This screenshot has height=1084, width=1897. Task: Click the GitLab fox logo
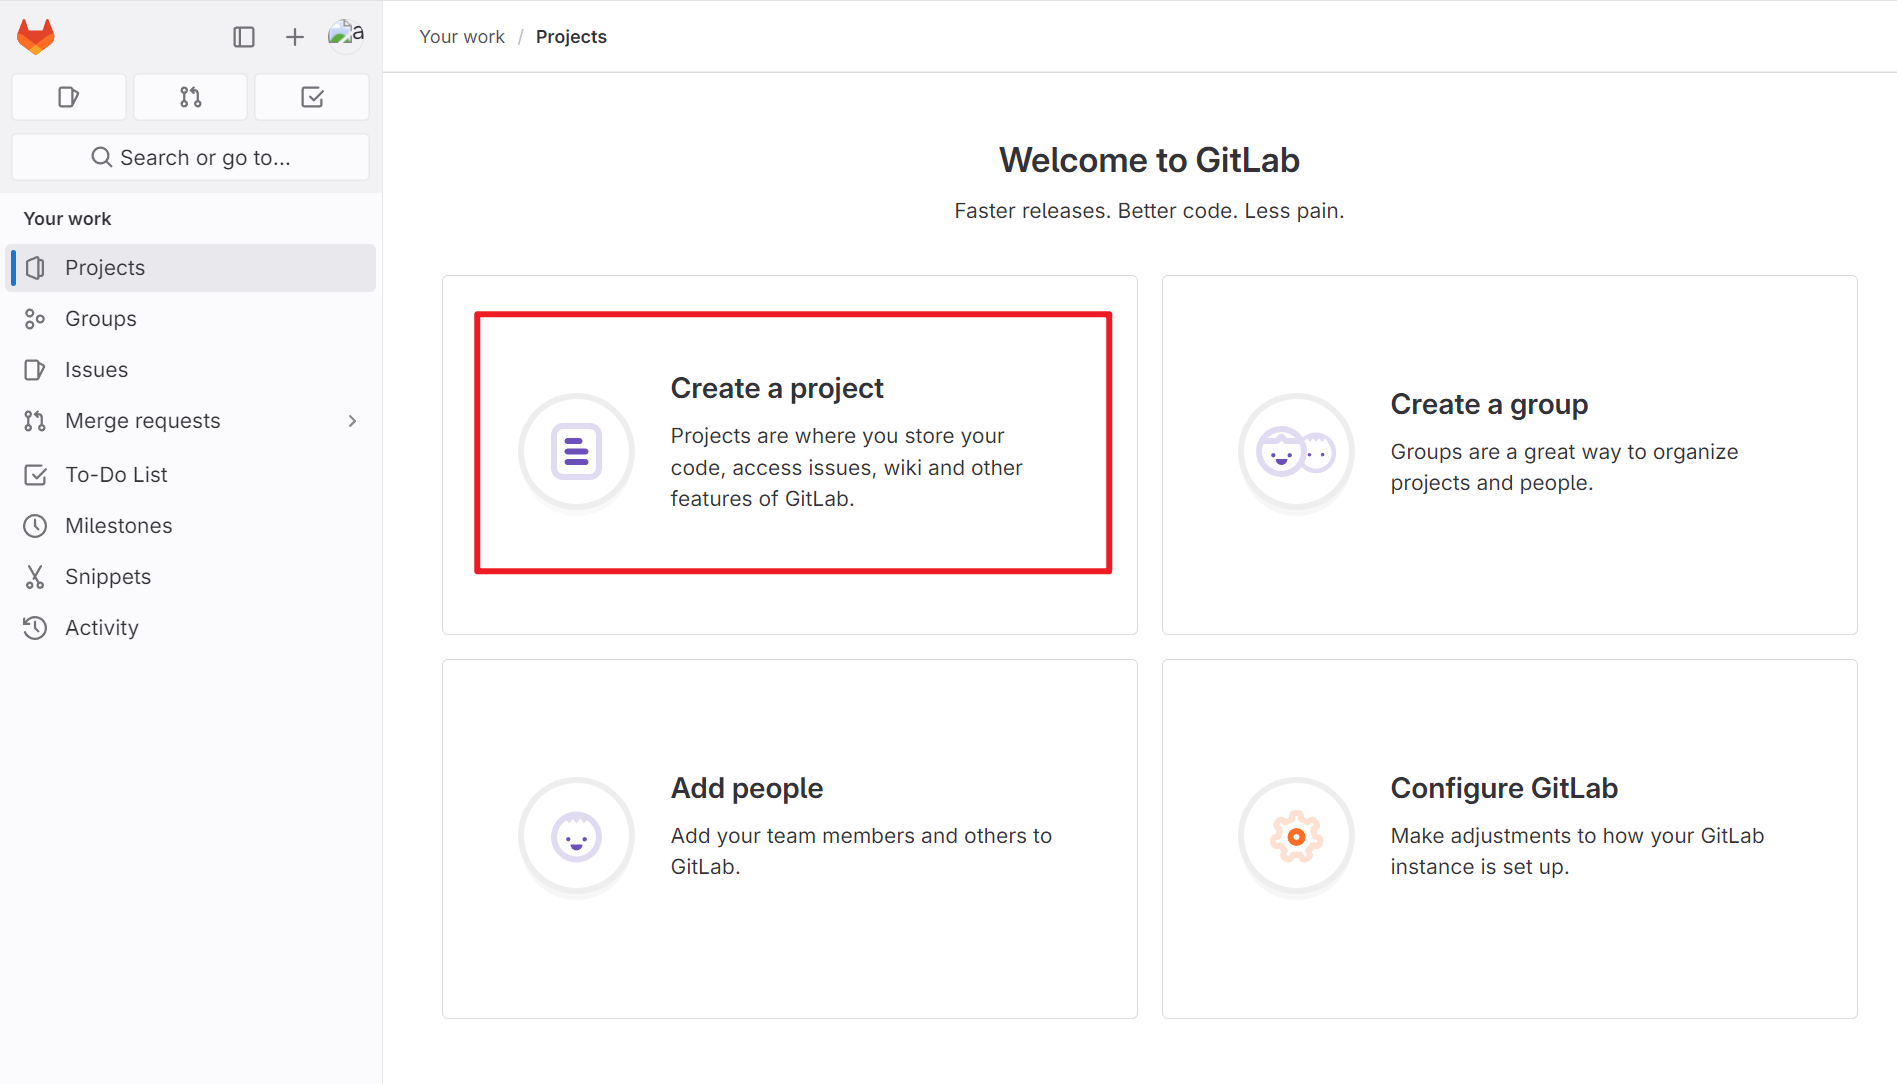(36, 37)
